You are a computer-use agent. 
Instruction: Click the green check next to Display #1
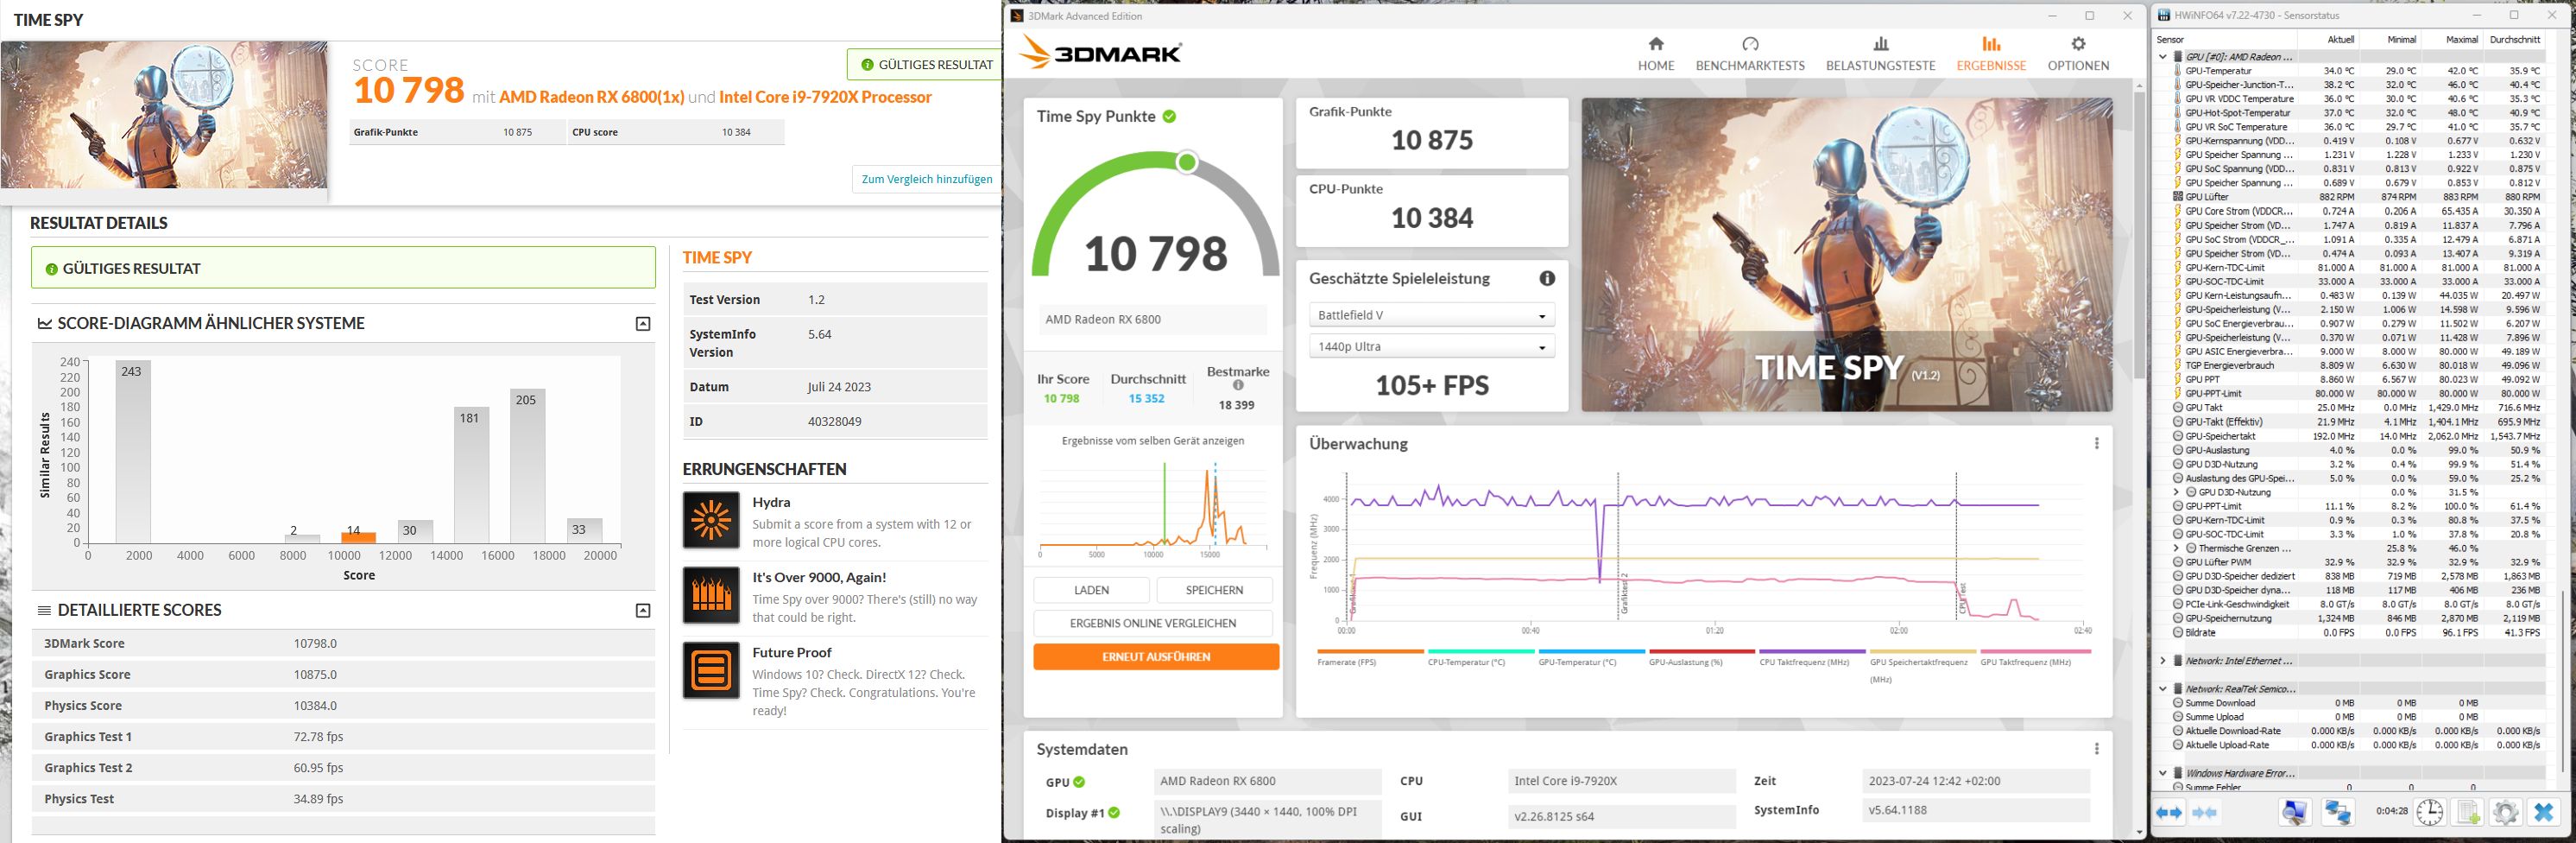click(1114, 813)
